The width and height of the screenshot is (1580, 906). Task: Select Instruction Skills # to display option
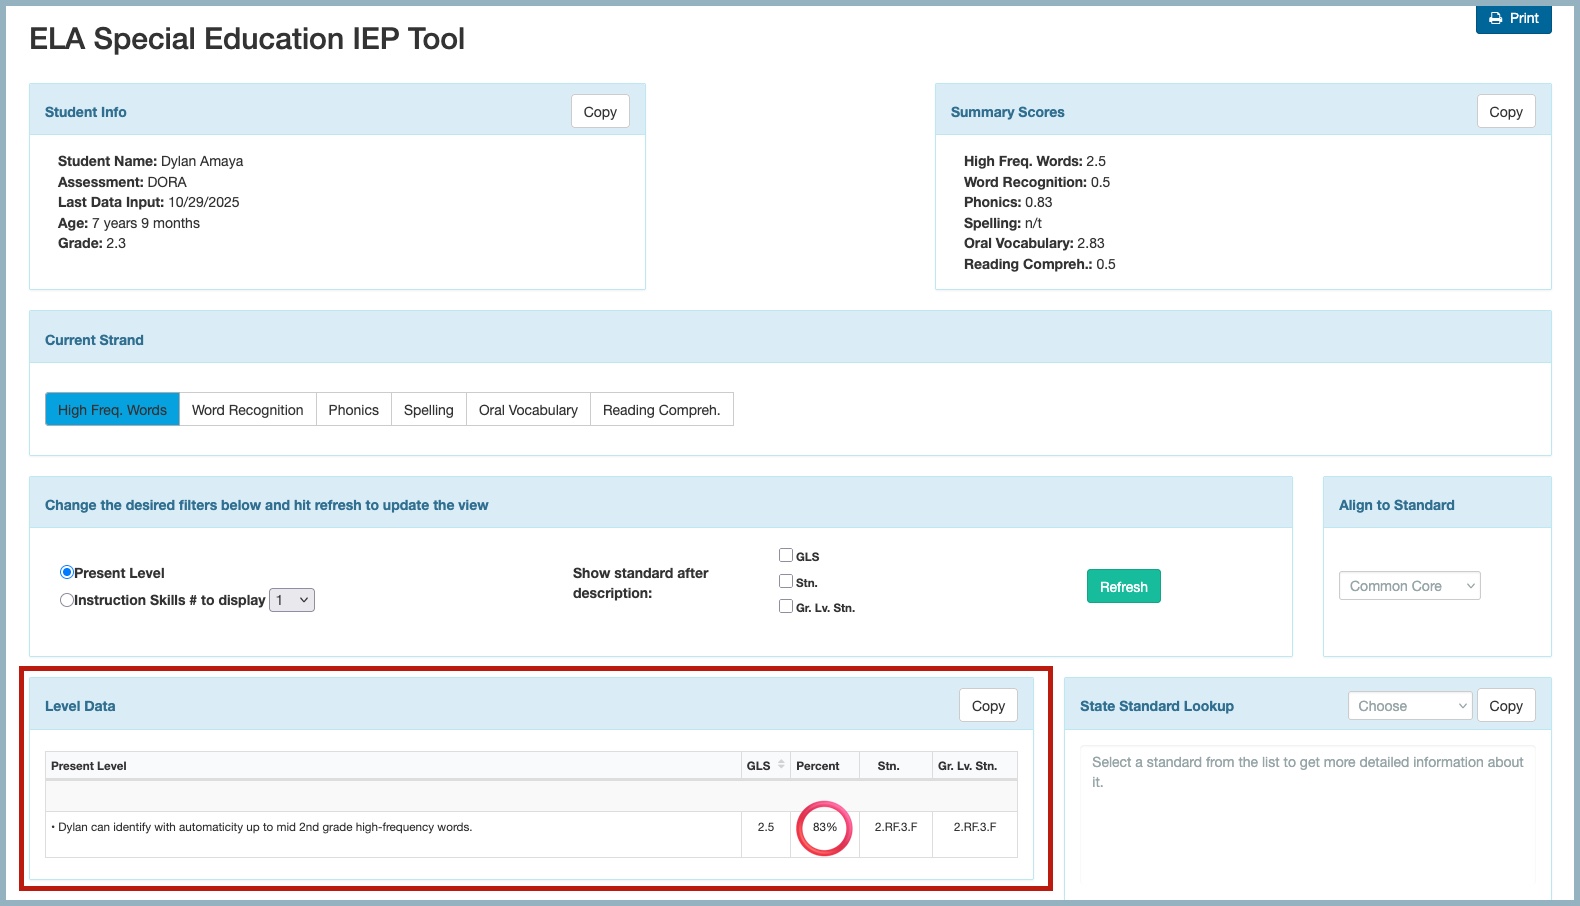(x=67, y=600)
